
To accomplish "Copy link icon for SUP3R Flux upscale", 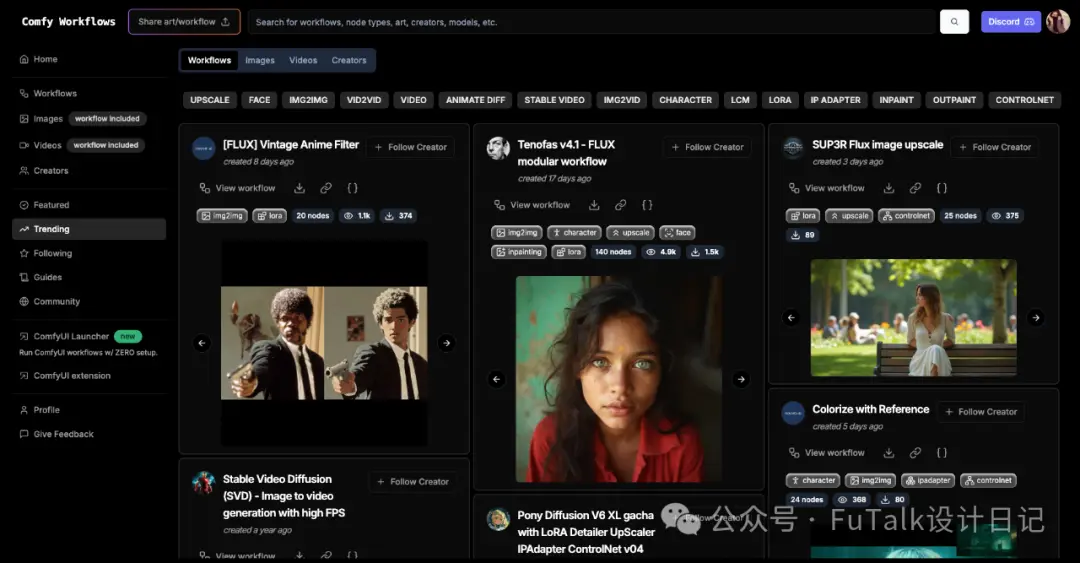I will [x=915, y=188].
